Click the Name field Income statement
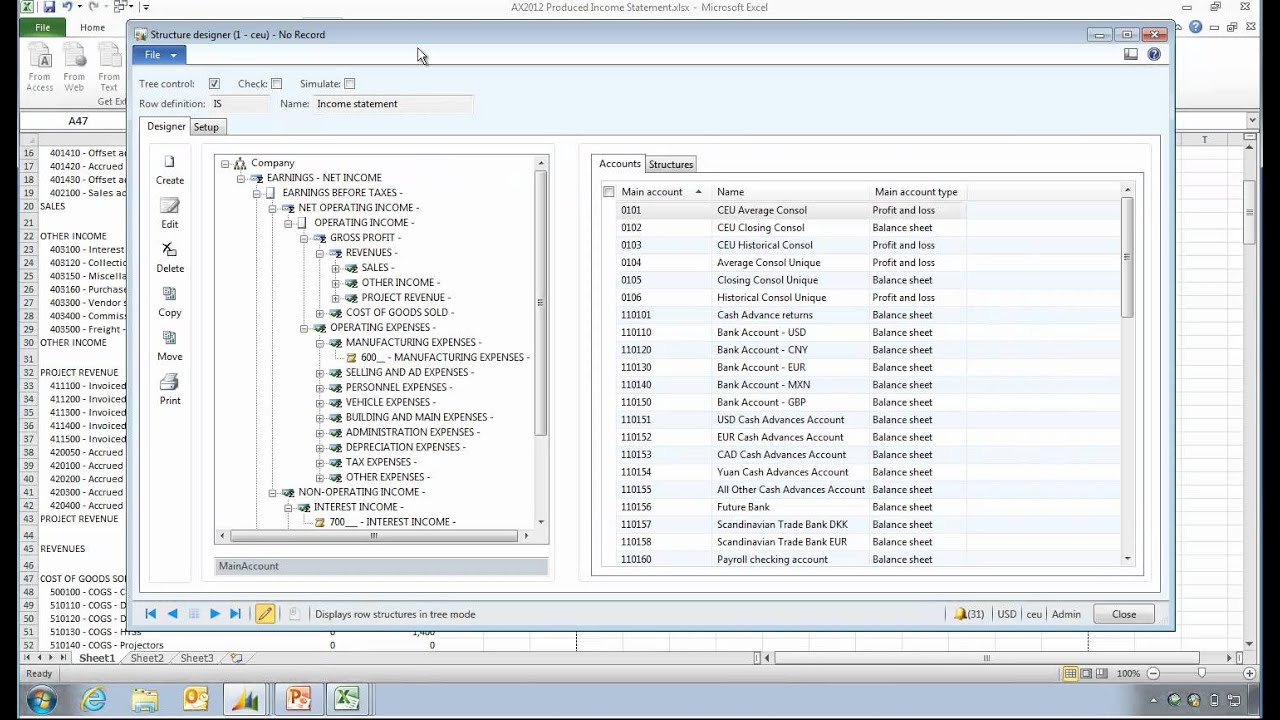 click(x=393, y=104)
